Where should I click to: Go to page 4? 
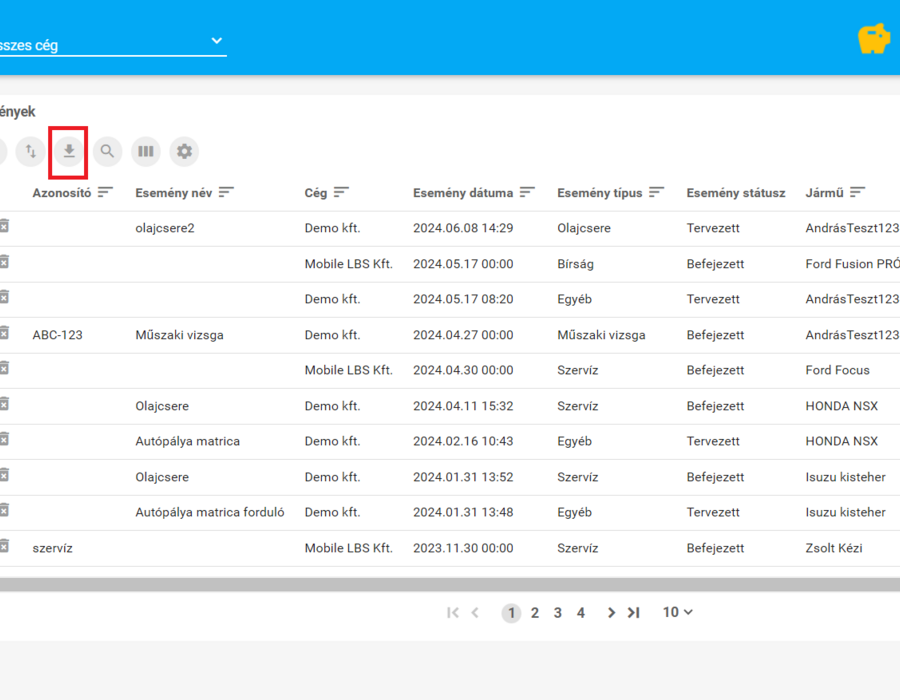click(581, 613)
